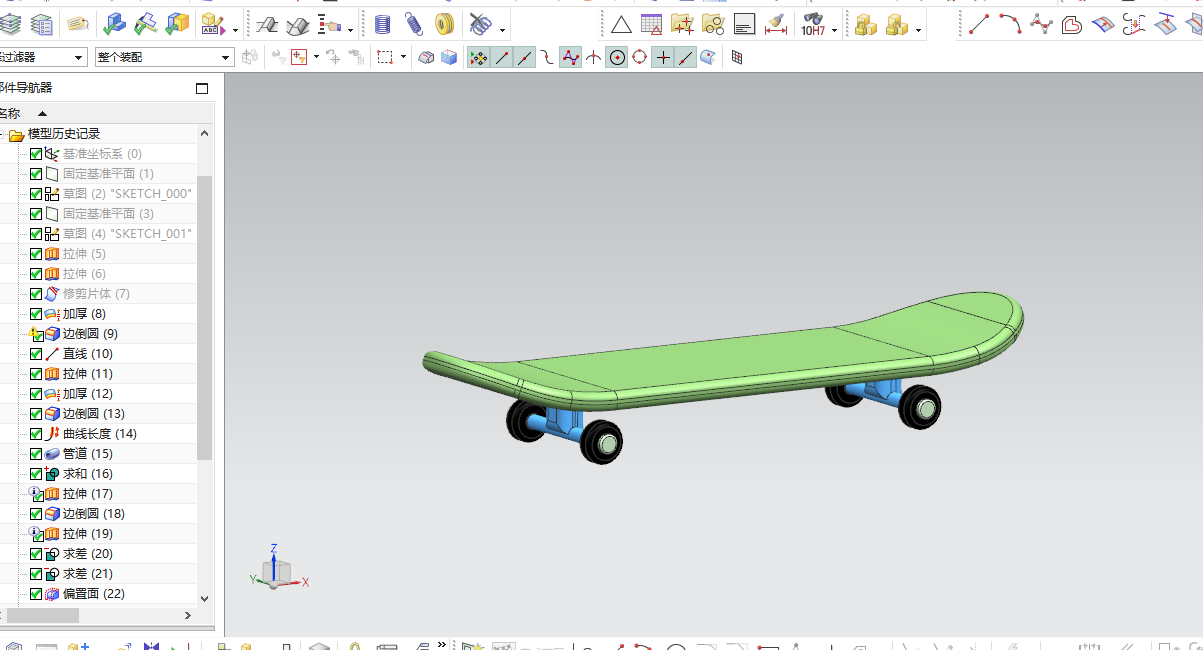Click the line curve tool icon

tap(979, 24)
